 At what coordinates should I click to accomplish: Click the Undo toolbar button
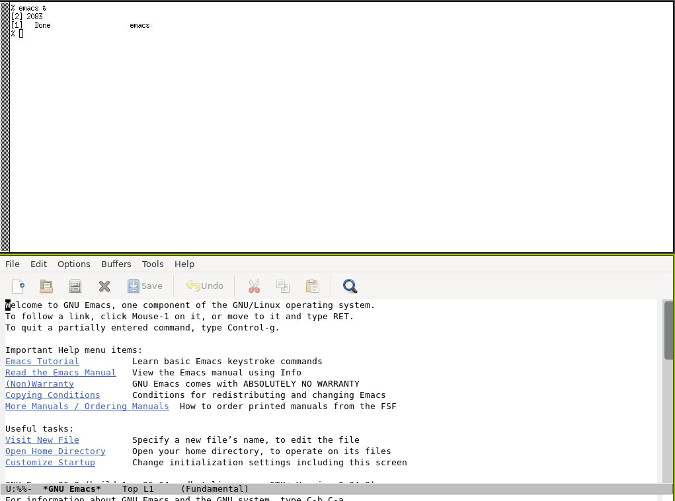point(204,286)
